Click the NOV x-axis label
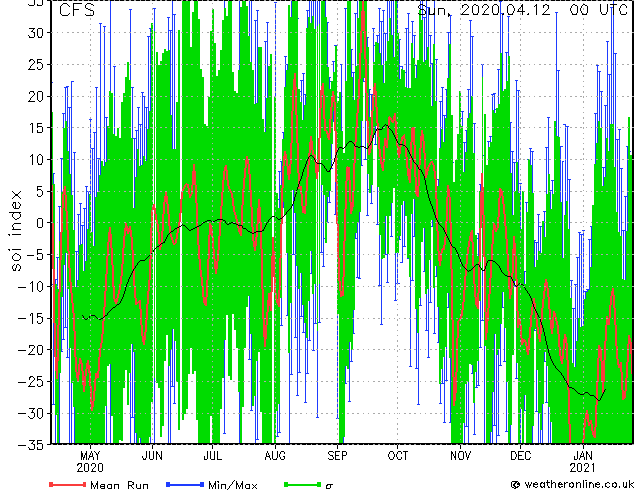The height and width of the screenshot is (490, 634). (460, 456)
